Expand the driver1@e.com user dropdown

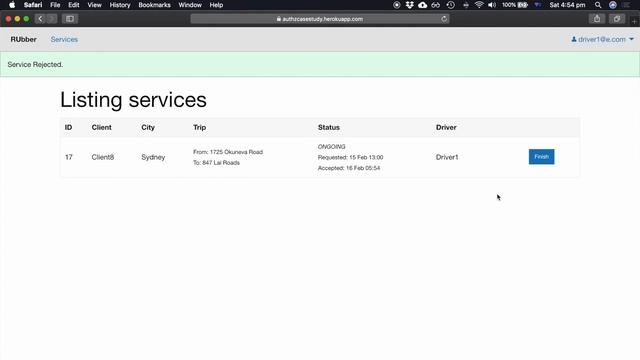pyautogui.click(x=602, y=39)
